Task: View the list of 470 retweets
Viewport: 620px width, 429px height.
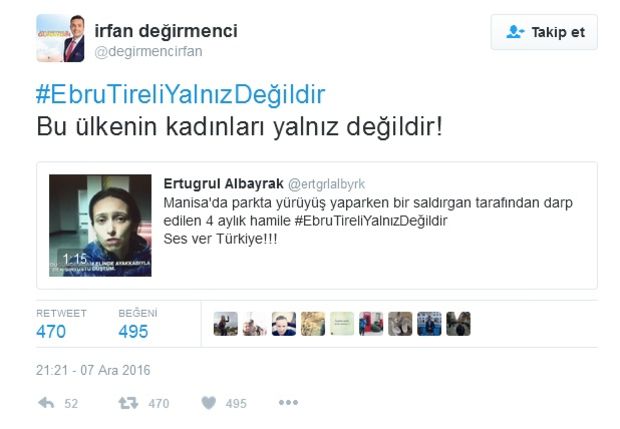Action: click(61, 324)
